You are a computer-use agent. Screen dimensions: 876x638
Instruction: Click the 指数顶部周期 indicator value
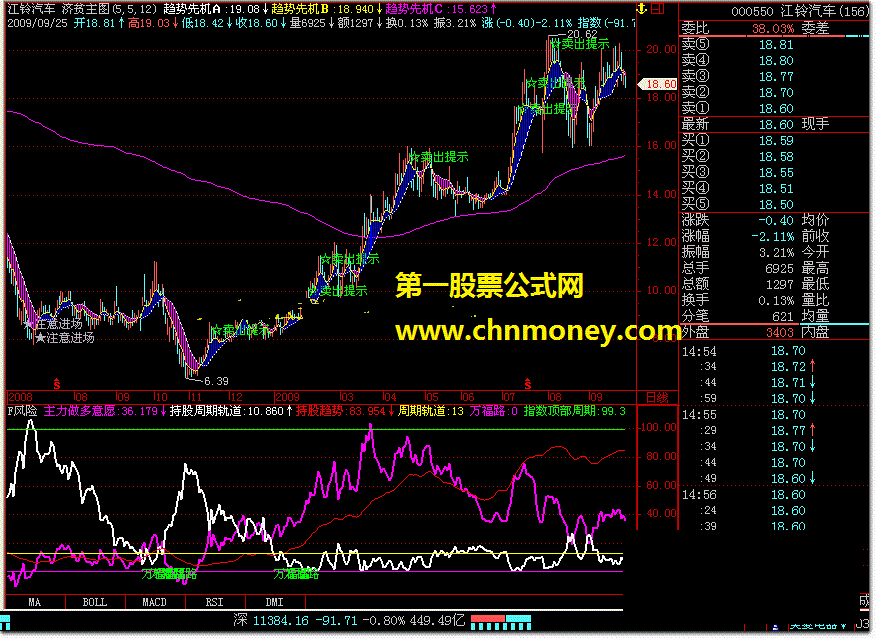pyautogui.click(x=574, y=411)
